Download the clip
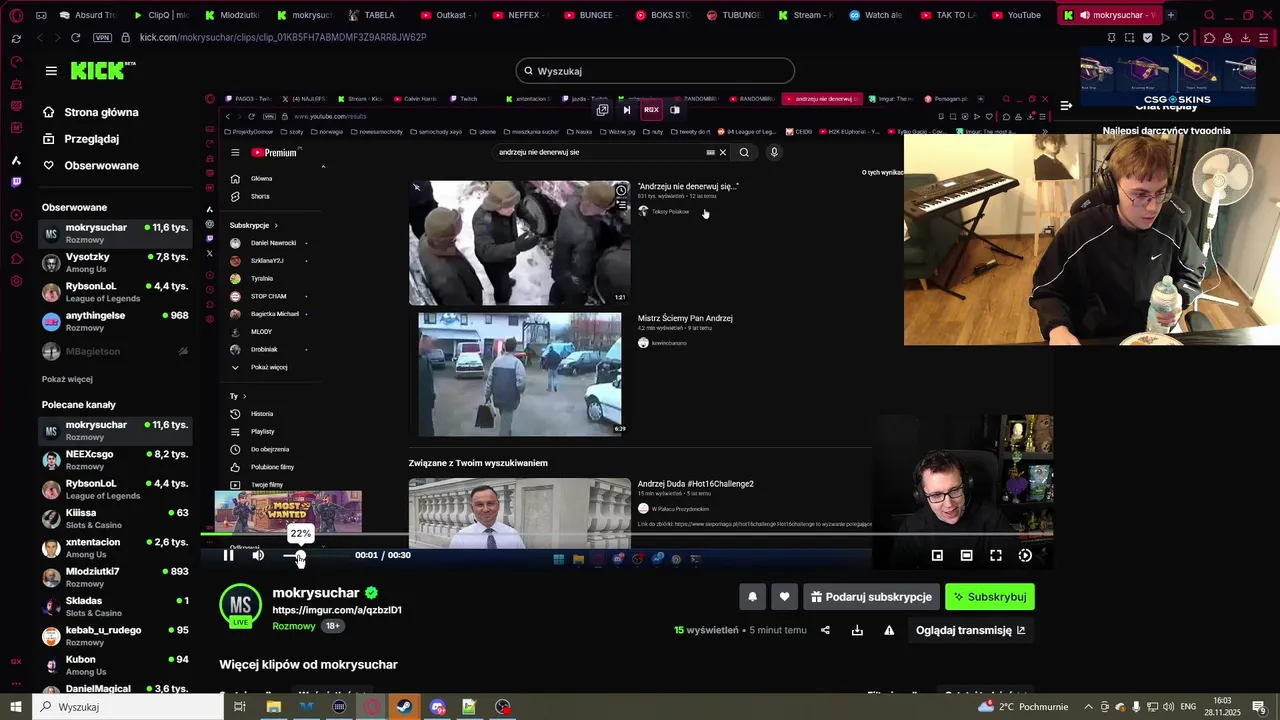This screenshot has width=1280, height=720. point(857,630)
